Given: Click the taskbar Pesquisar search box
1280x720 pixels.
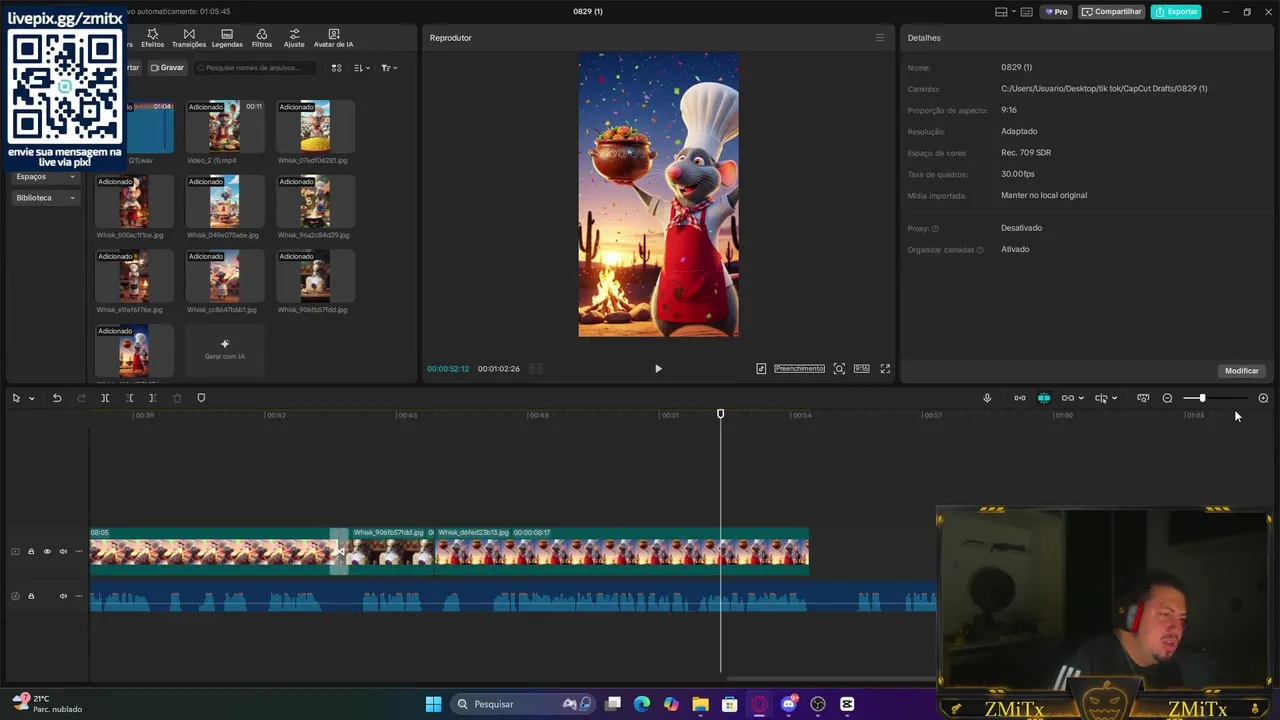Looking at the screenshot, I should [524, 704].
